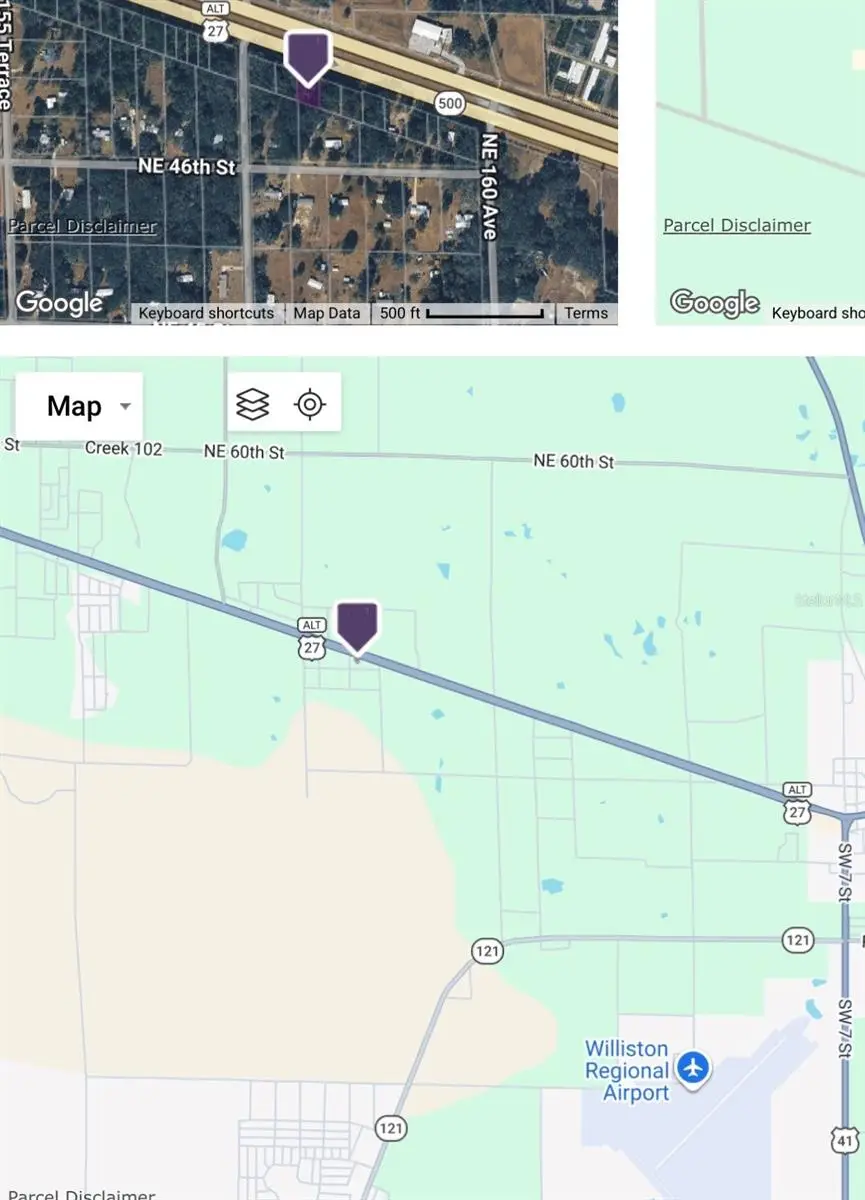Open the Terms link
865x1200 pixels.
click(x=585, y=313)
